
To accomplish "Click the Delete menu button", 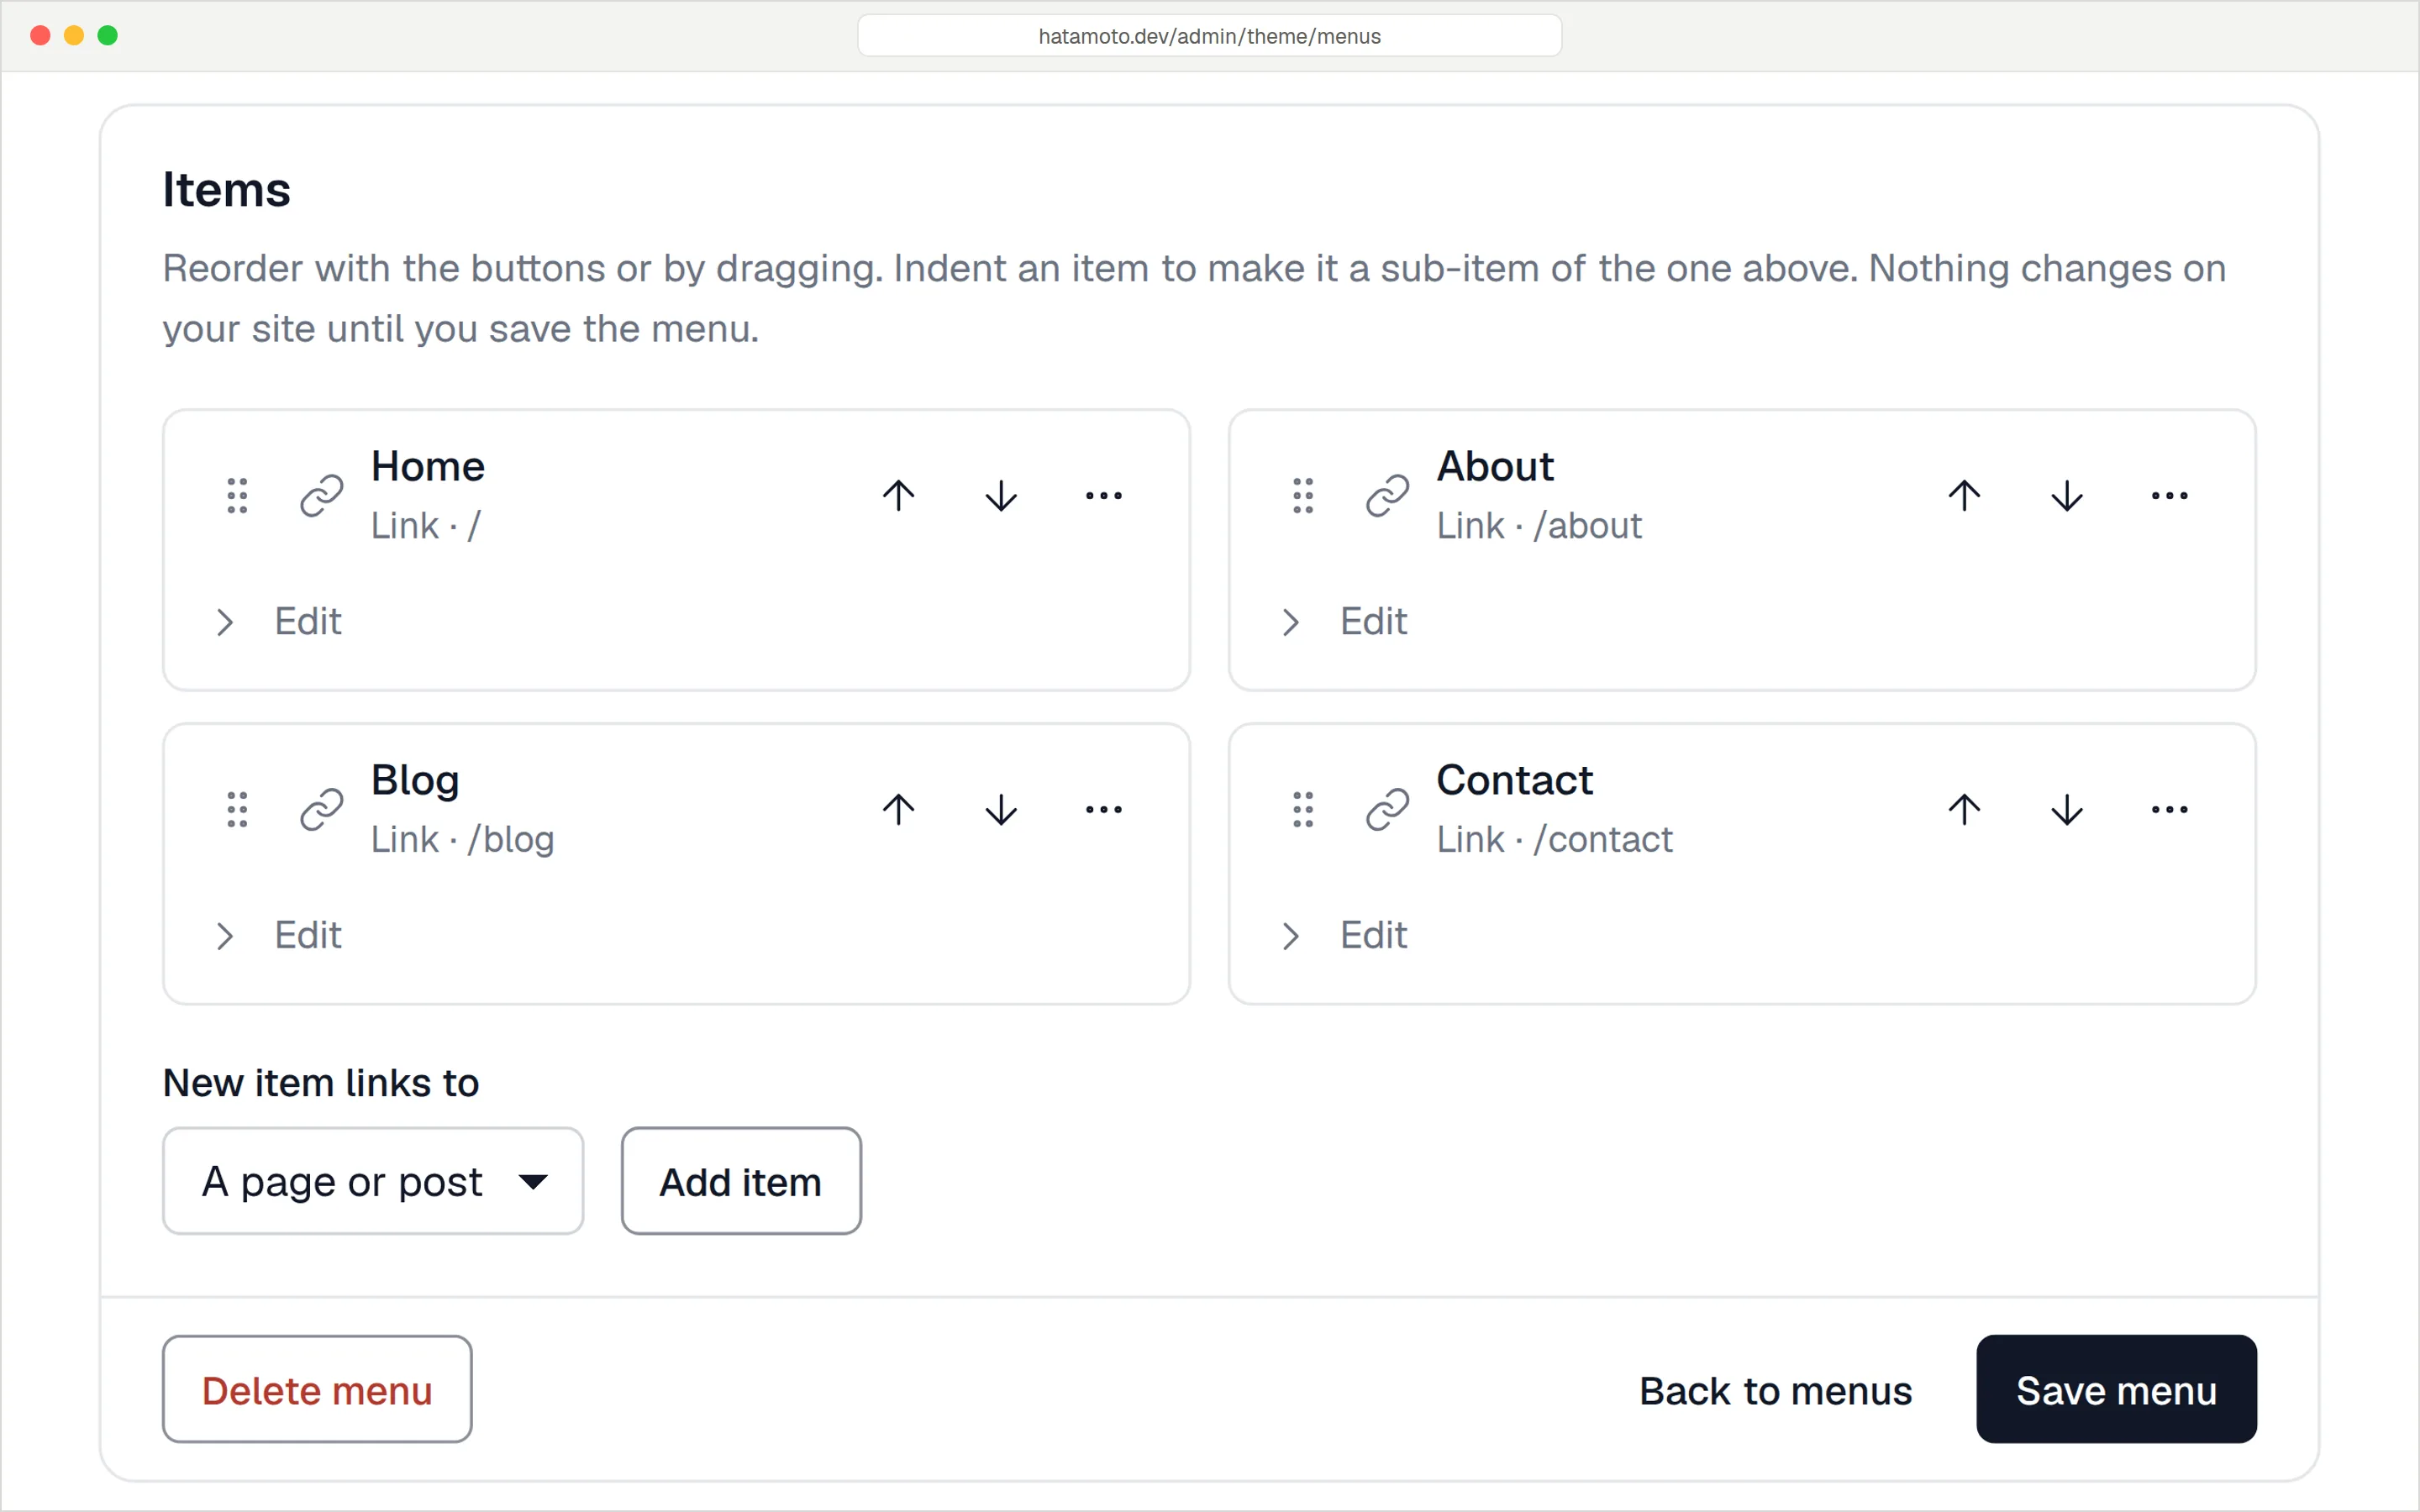I will coord(317,1389).
